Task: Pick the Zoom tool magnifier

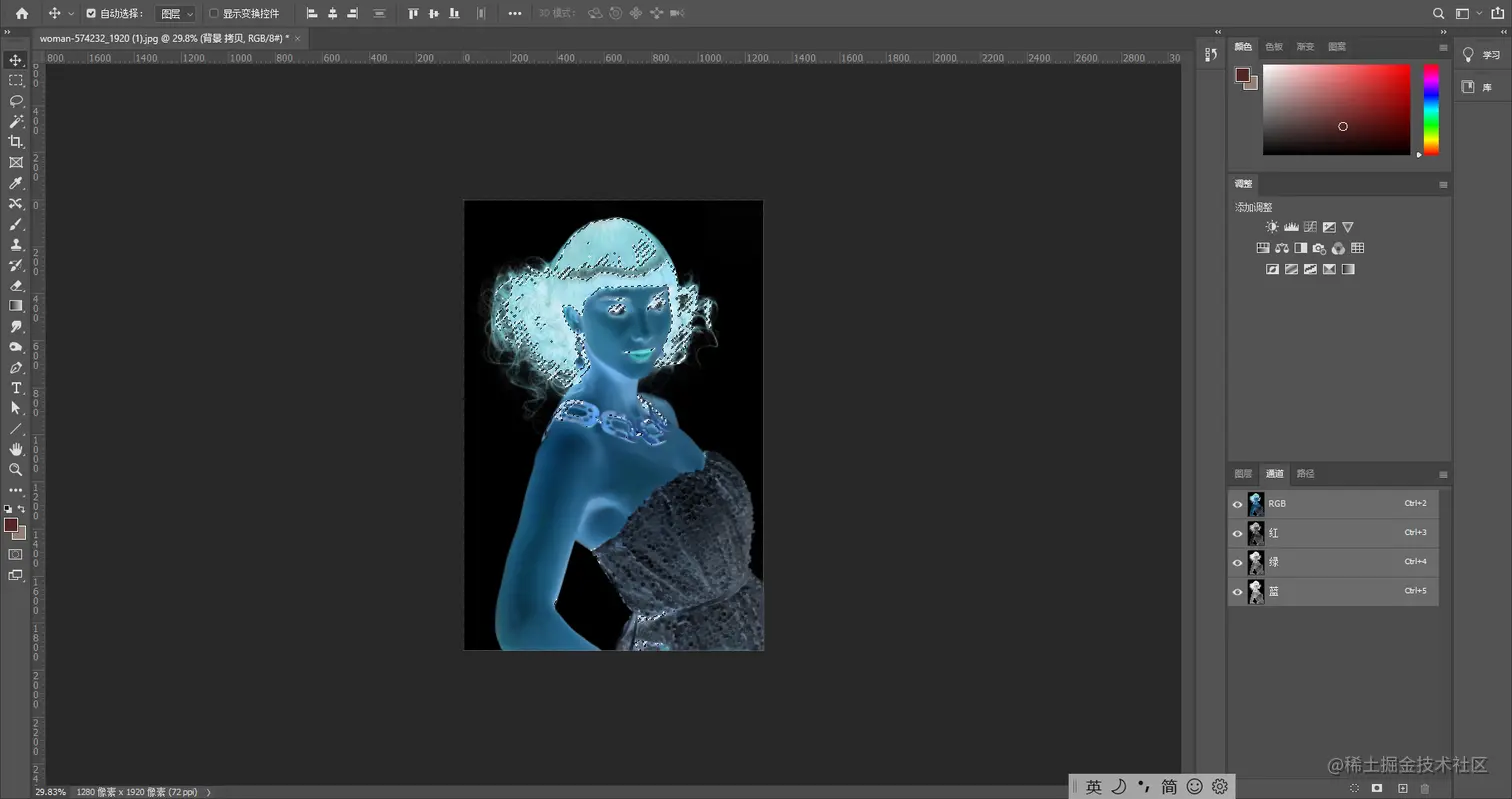Action: pyautogui.click(x=16, y=469)
